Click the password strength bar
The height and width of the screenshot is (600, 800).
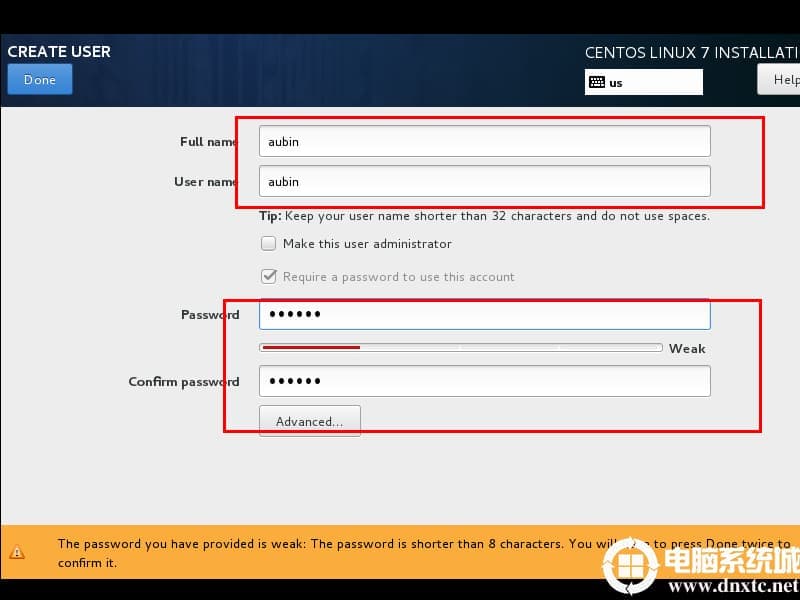[x=461, y=347]
